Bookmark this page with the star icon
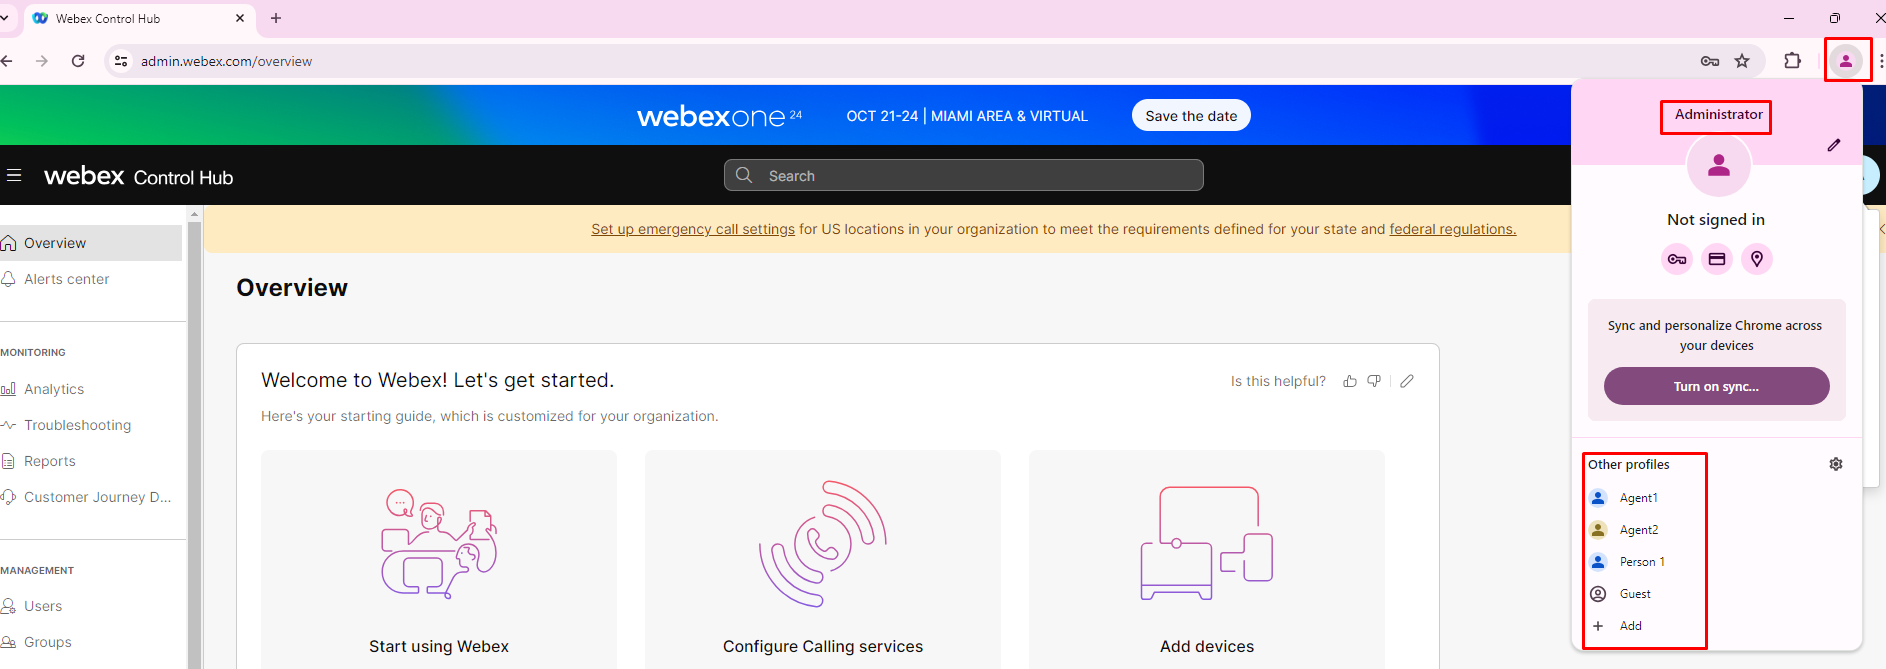The width and height of the screenshot is (1886, 669). pyautogui.click(x=1742, y=61)
